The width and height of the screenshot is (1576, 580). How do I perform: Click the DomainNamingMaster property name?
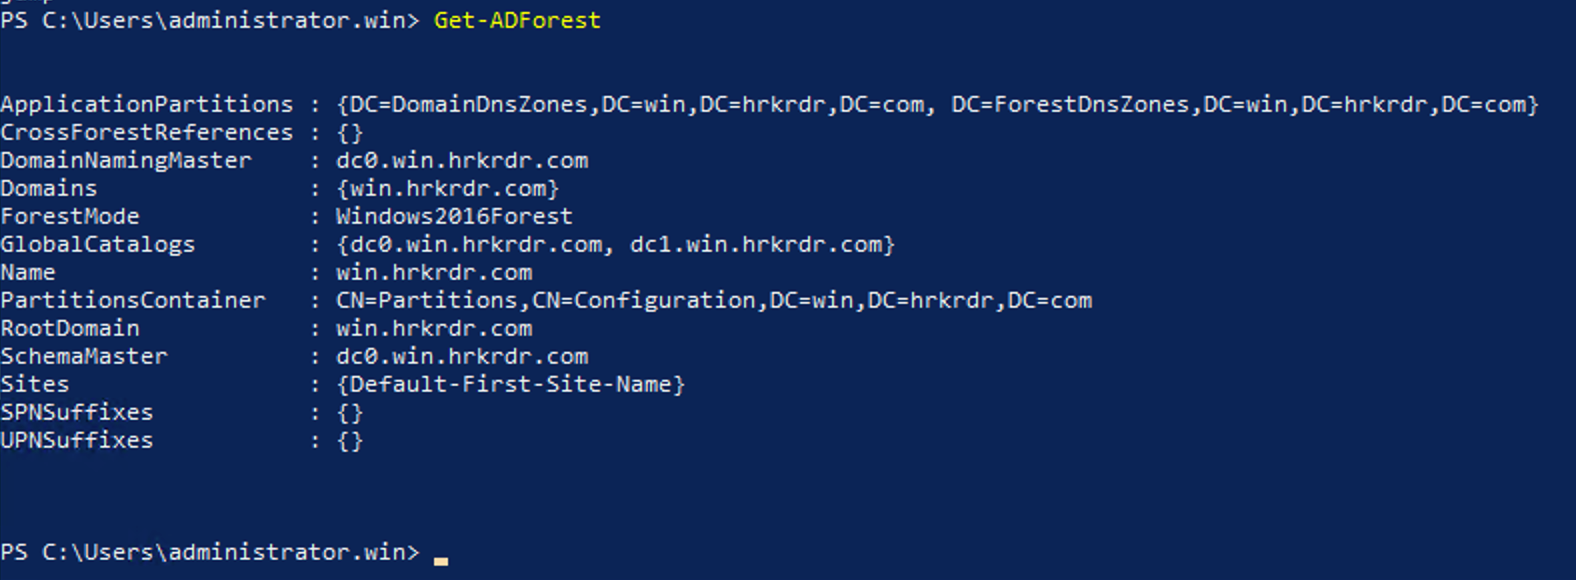click(x=126, y=160)
